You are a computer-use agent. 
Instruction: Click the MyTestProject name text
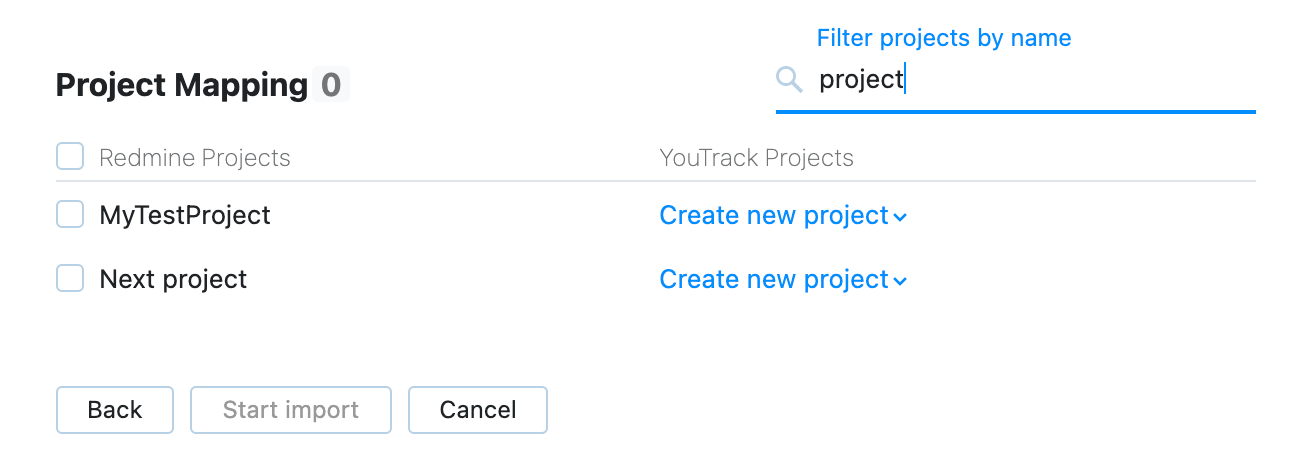click(185, 215)
